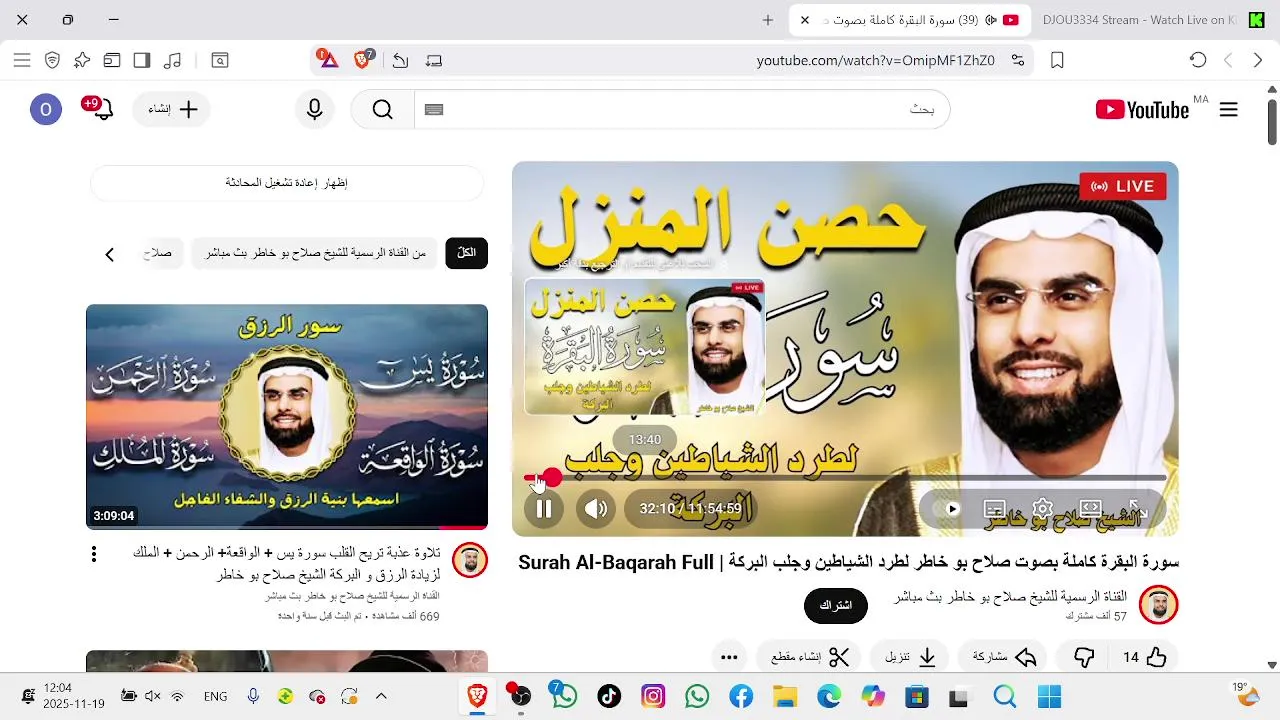
Task: Select the partially visible صلاح filter chip
Action: (159, 253)
